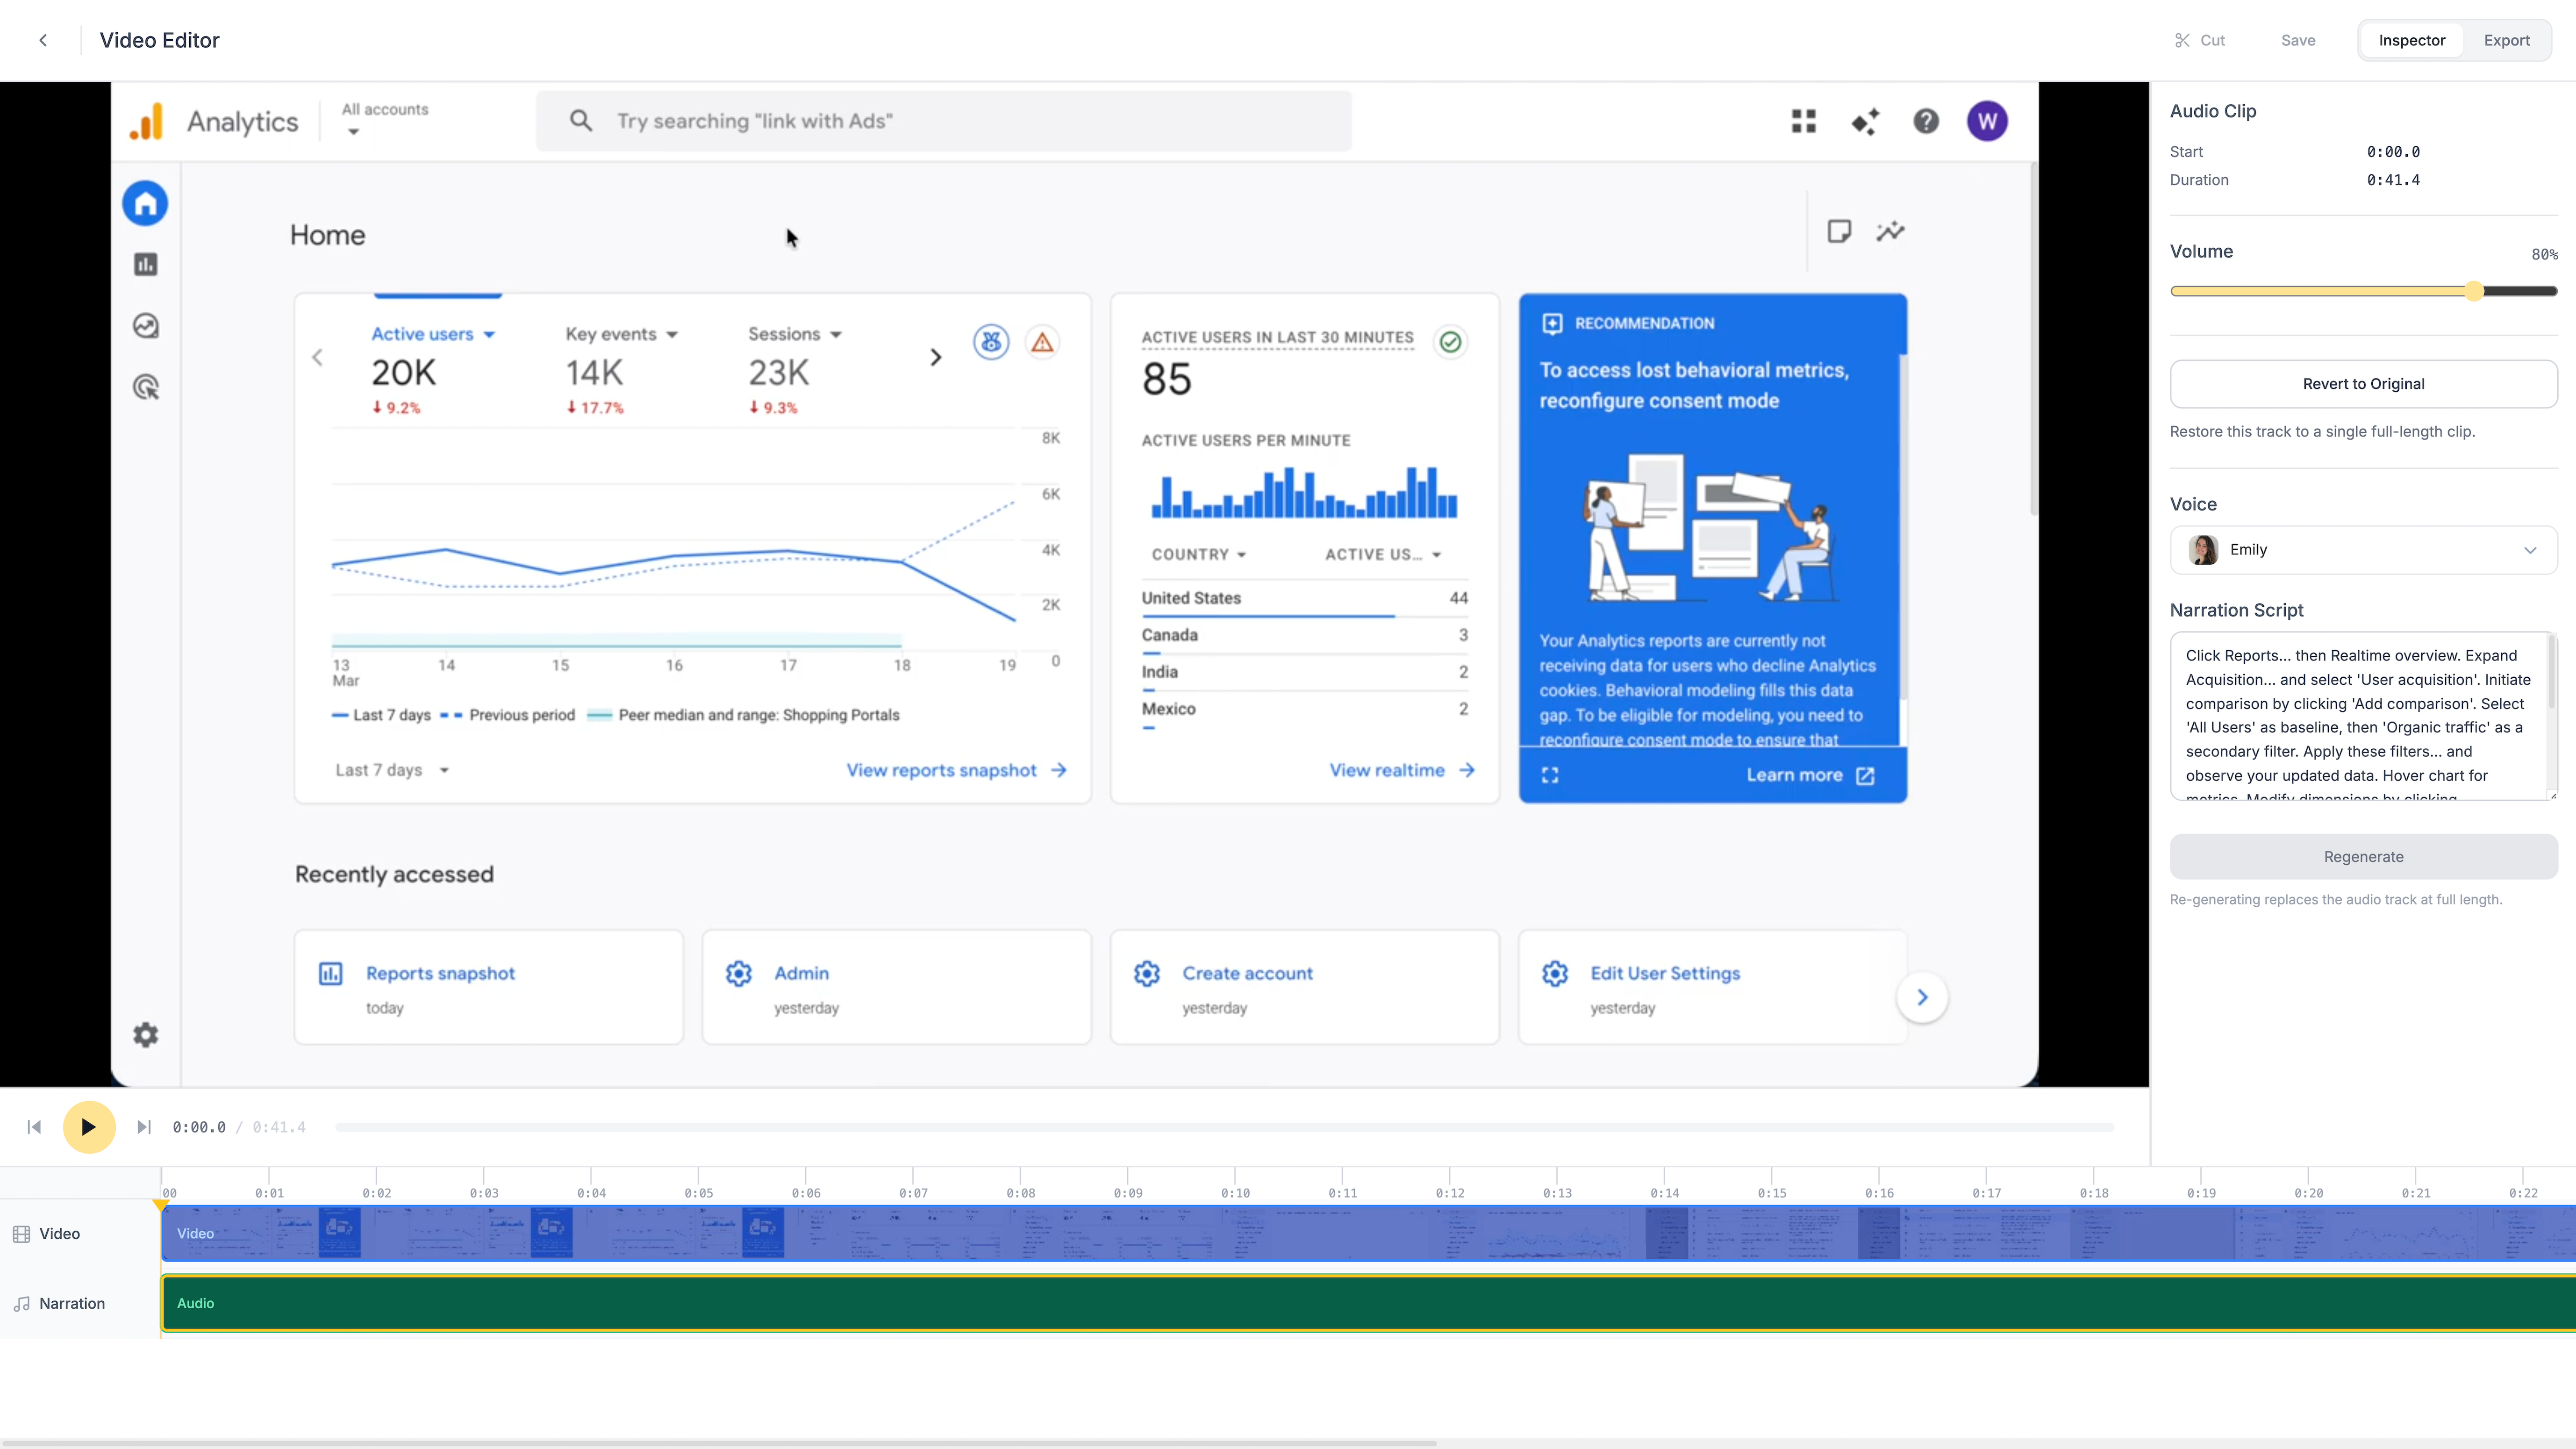Open the Admin gear in the Analytics sidebar
The width and height of the screenshot is (2576, 1449).
click(146, 1035)
